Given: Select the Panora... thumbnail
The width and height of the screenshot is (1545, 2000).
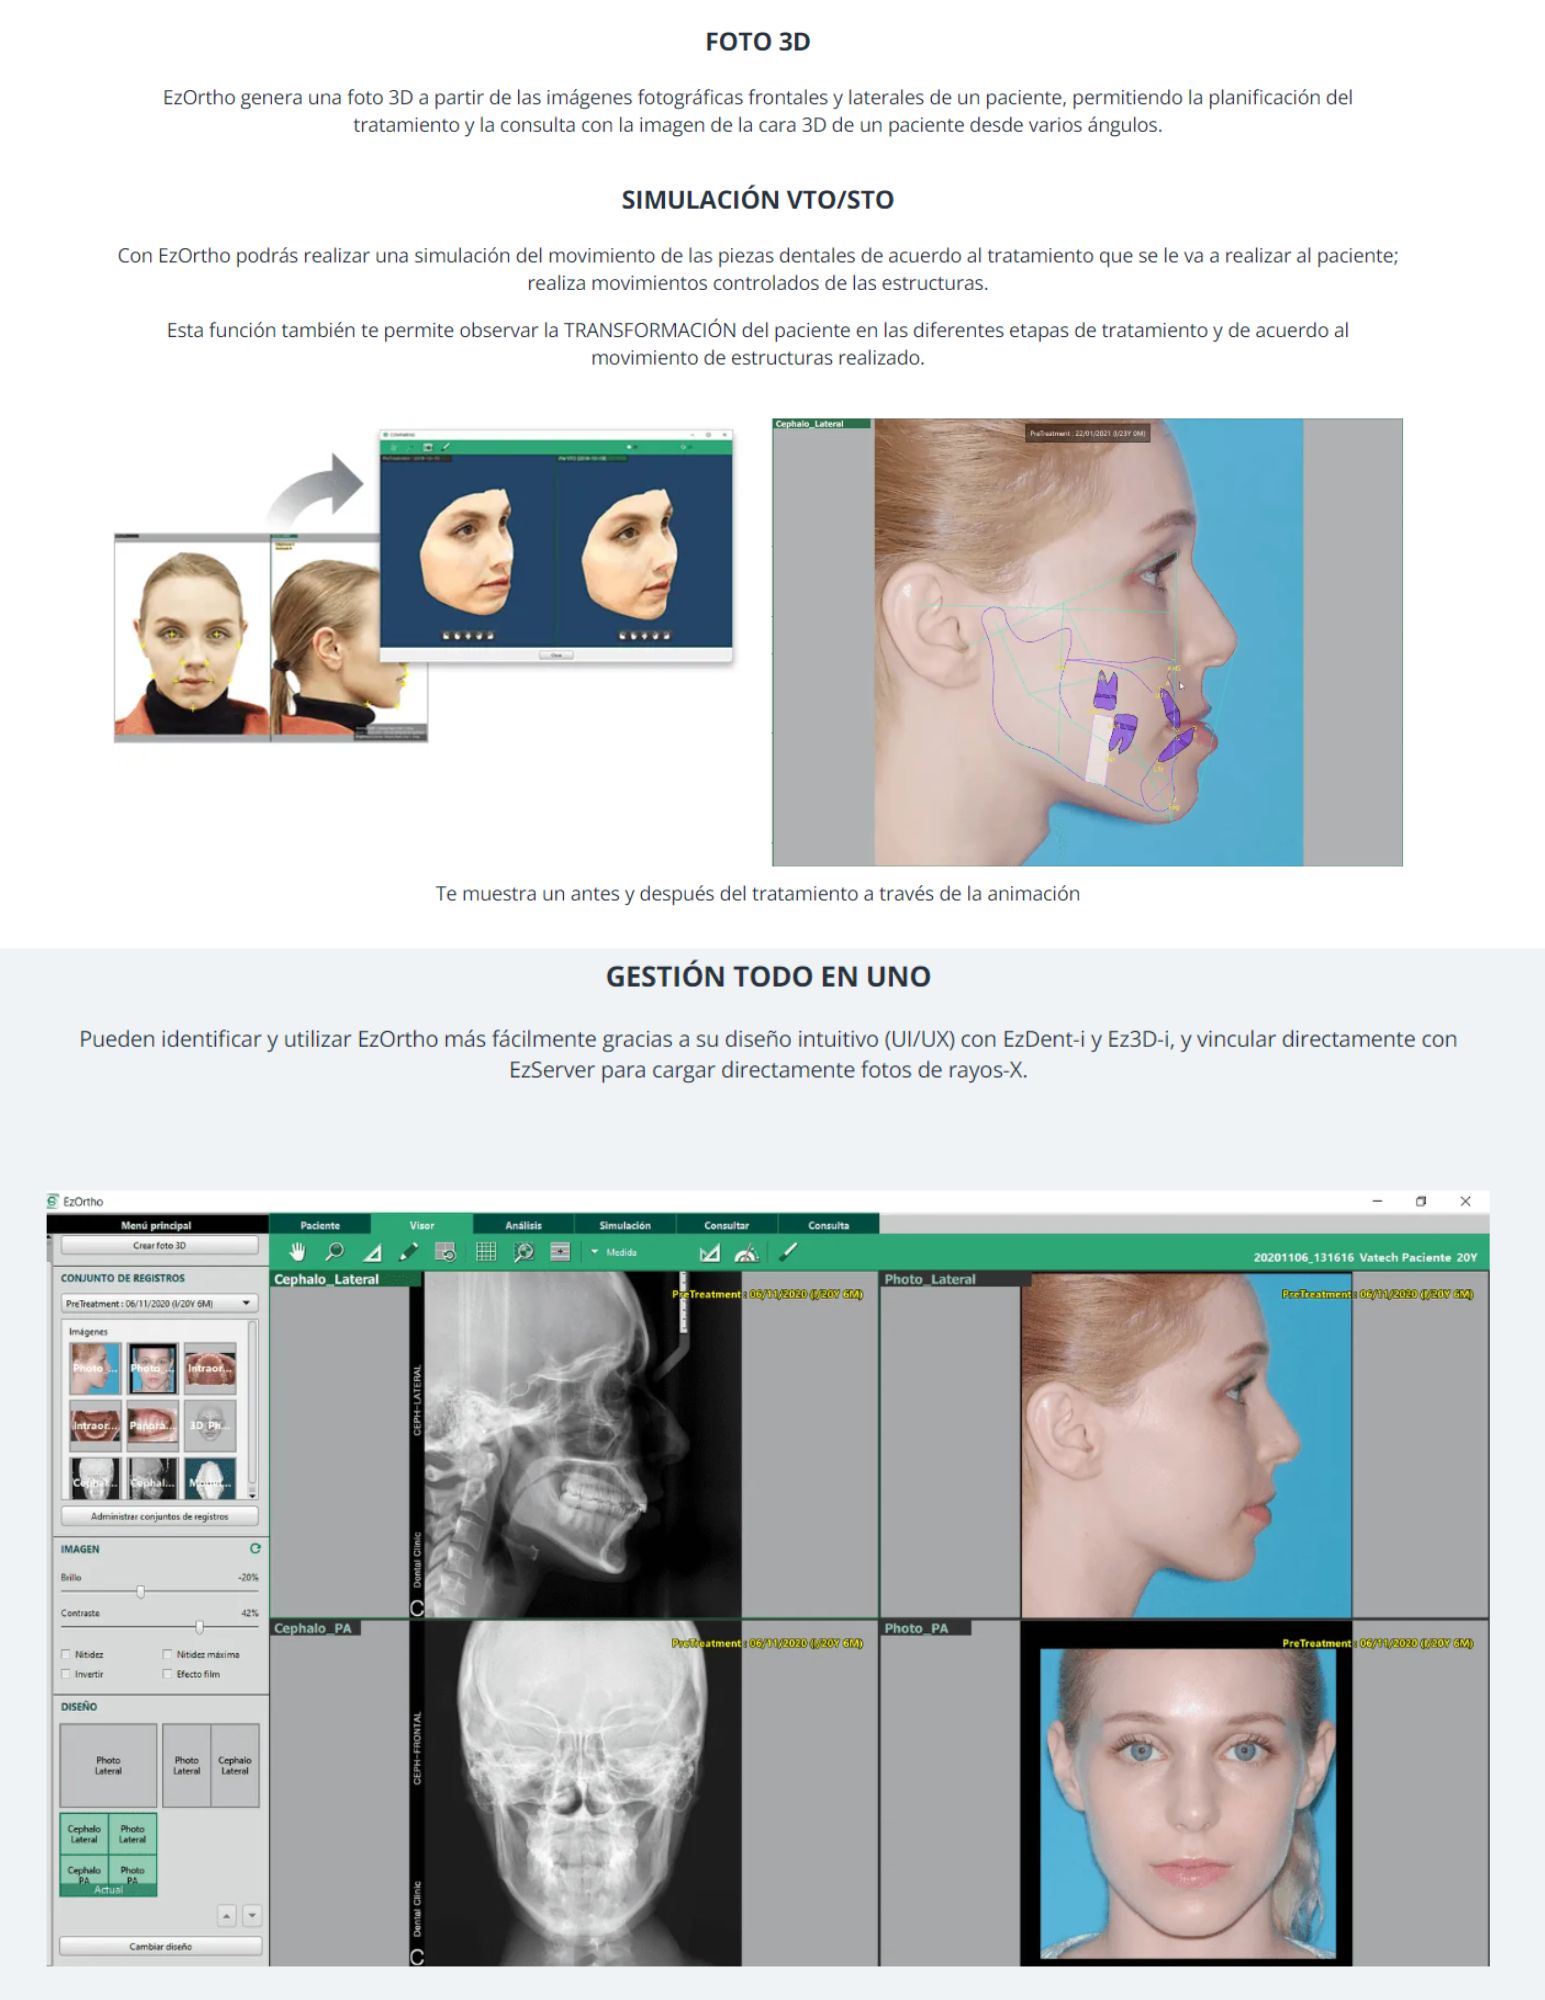Looking at the screenshot, I should pyautogui.click(x=152, y=1425).
